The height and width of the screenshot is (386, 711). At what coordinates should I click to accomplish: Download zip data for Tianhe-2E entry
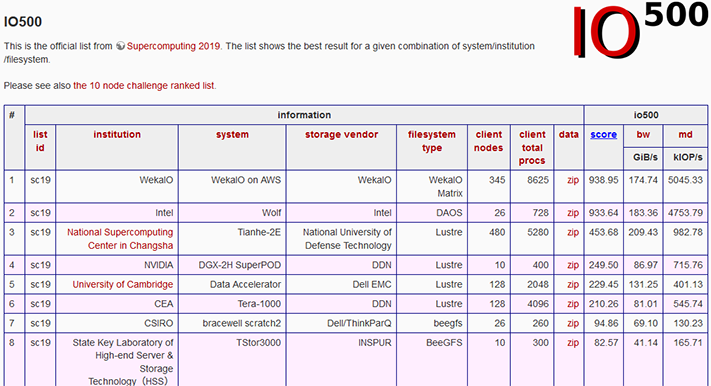coord(573,232)
